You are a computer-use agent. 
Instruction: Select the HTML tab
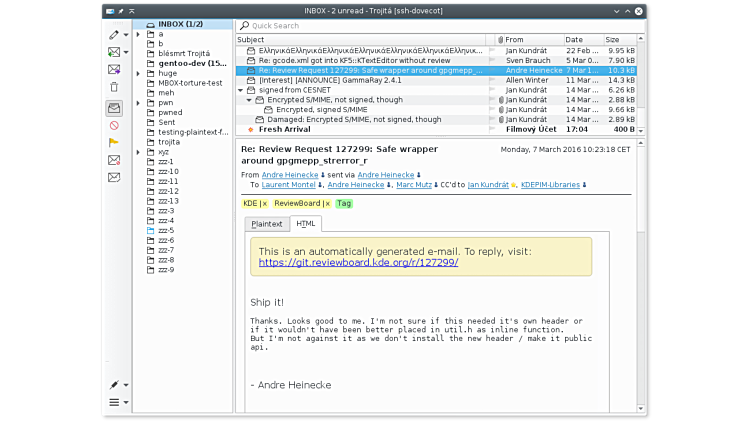(306, 224)
